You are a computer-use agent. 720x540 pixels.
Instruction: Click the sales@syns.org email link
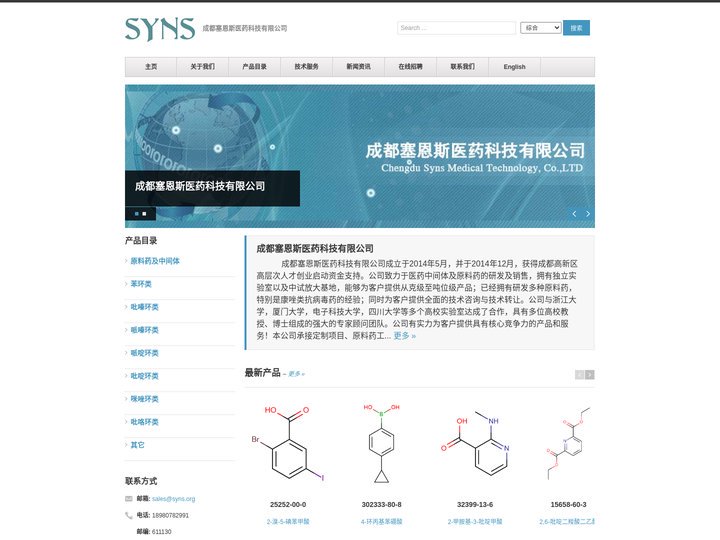(174, 499)
